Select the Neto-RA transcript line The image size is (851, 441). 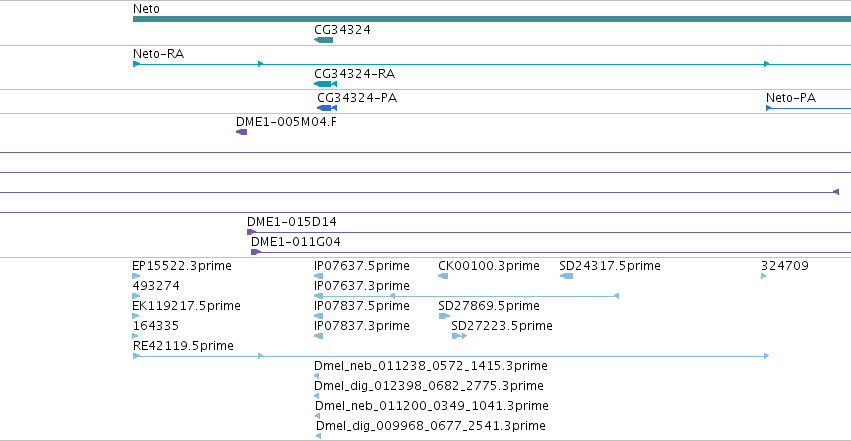(x=492, y=64)
